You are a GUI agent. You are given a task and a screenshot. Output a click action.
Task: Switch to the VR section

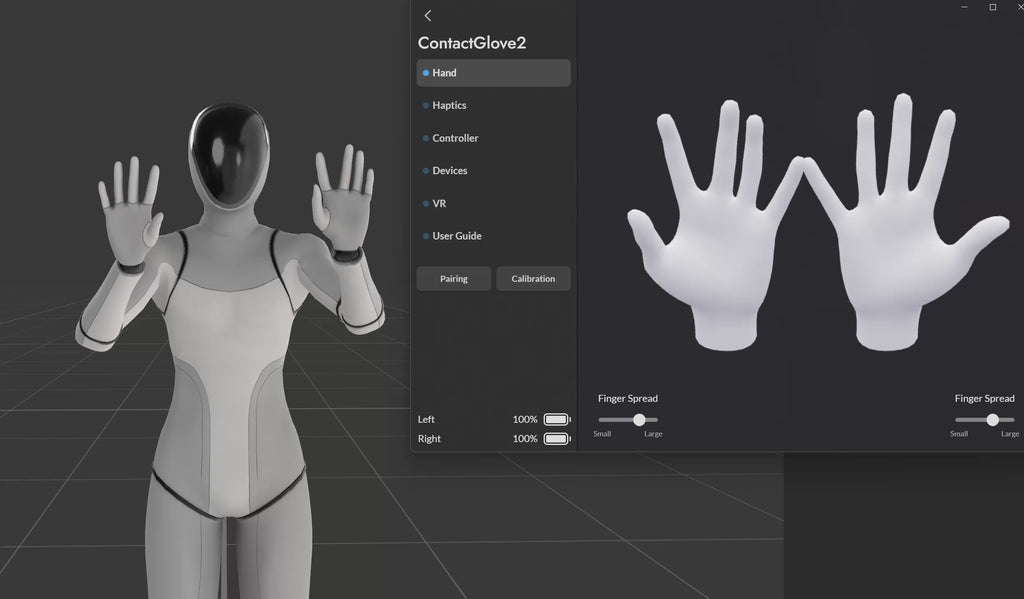(x=493, y=203)
